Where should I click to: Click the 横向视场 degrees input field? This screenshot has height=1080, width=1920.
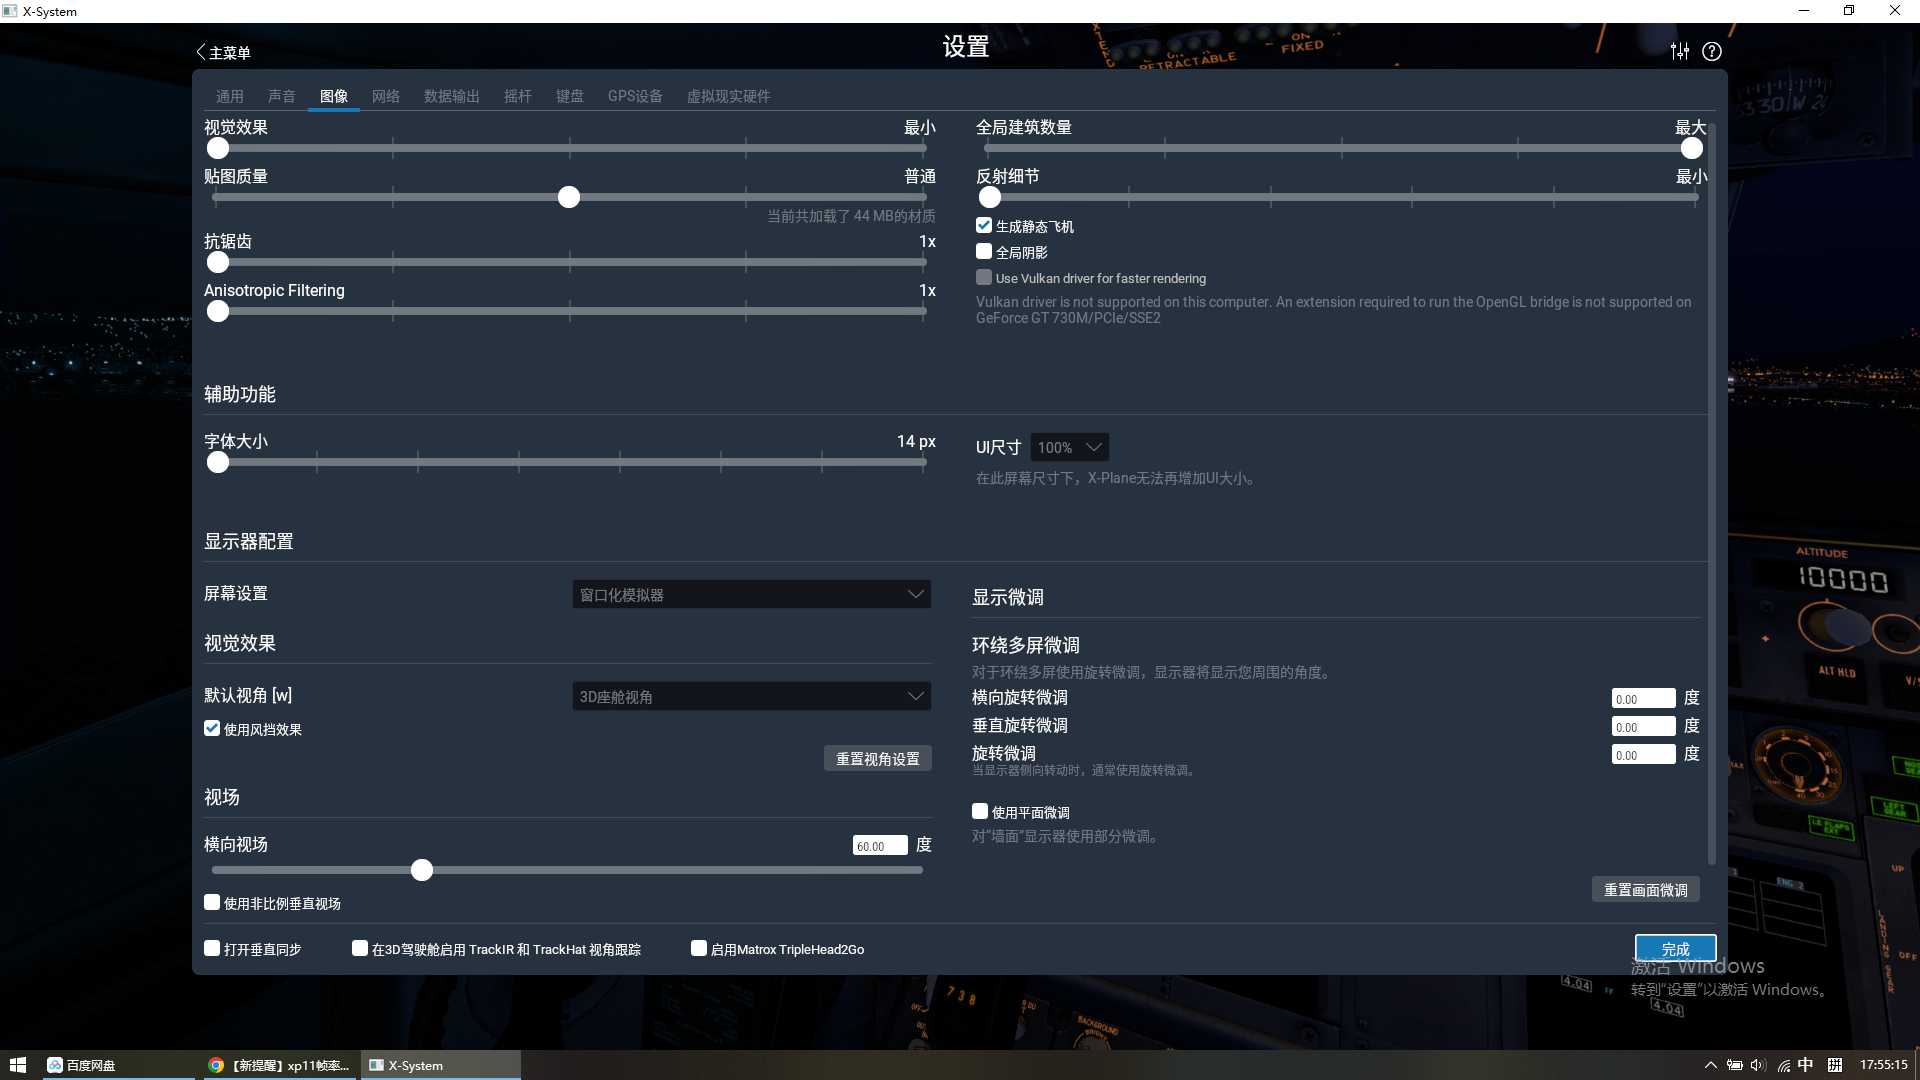coord(878,845)
